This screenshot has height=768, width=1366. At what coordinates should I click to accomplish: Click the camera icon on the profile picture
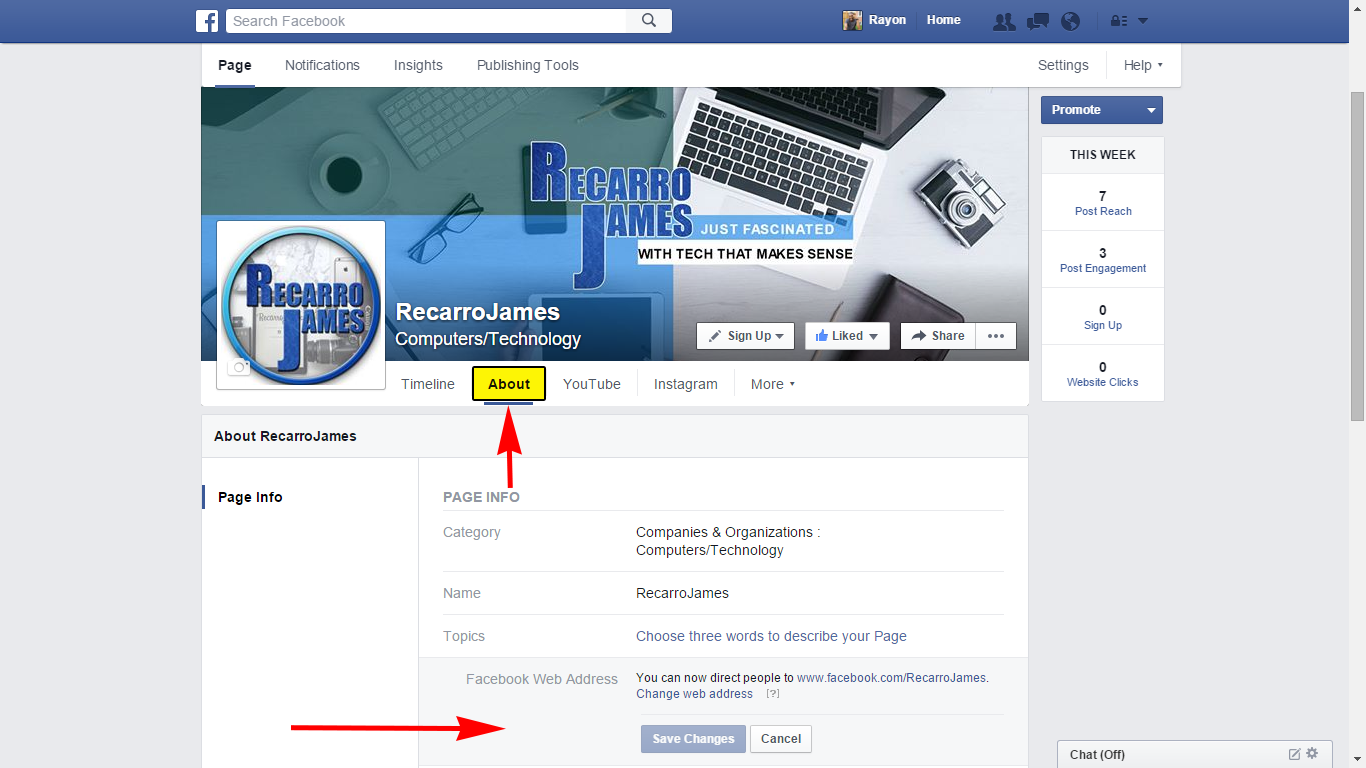[239, 367]
